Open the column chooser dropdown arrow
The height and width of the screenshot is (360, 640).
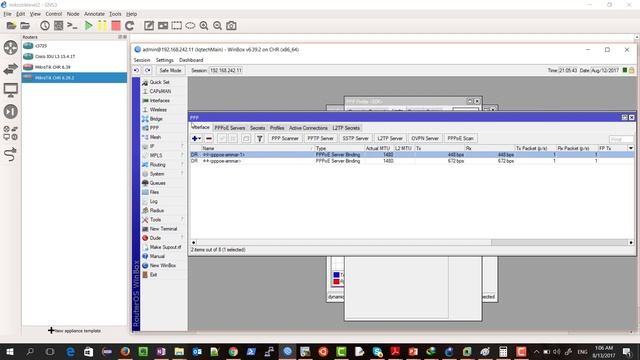[631, 148]
